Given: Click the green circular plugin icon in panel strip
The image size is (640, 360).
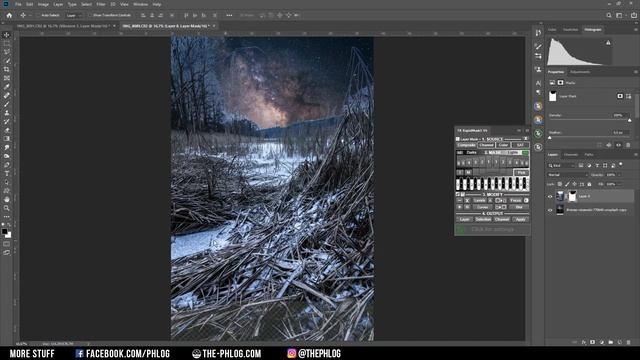Looking at the screenshot, I should pyautogui.click(x=538, y=133).
